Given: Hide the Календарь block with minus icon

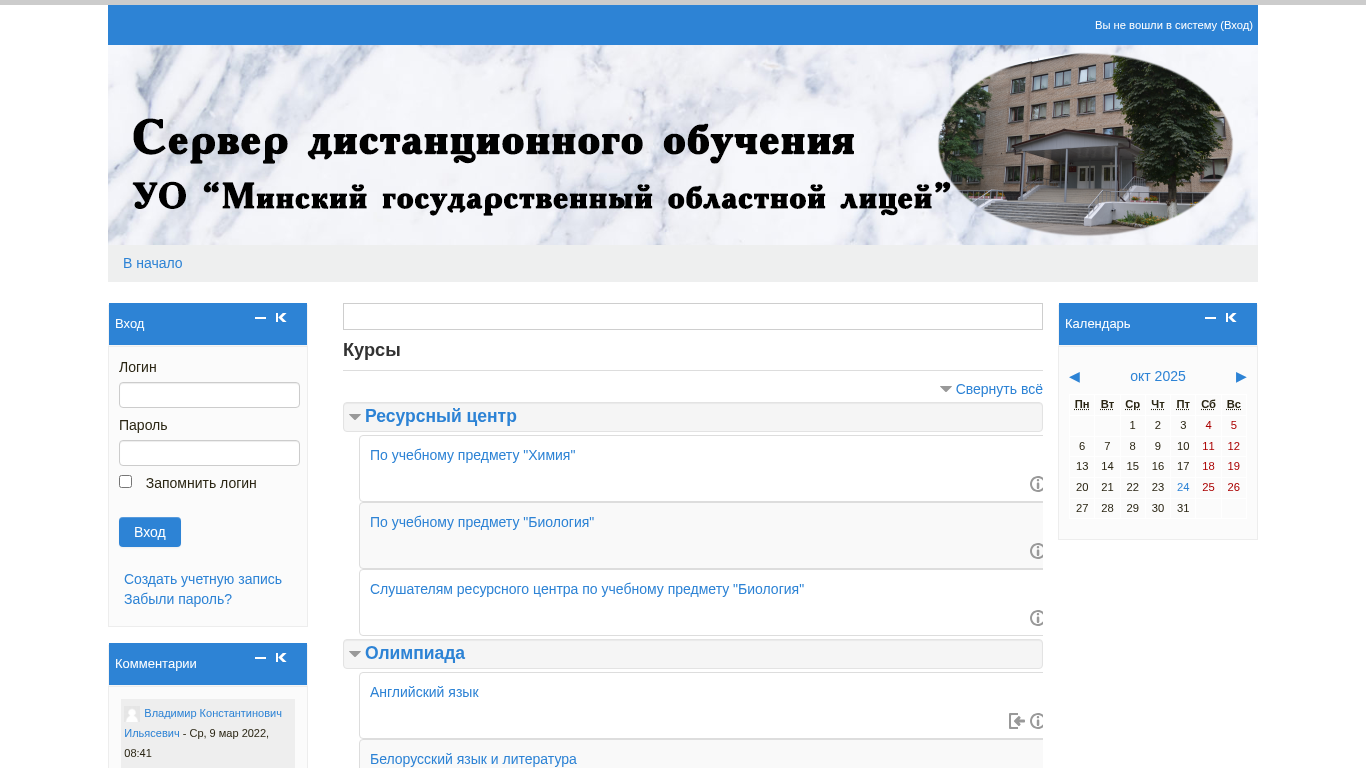Looking at the screenshot, I should 1210,318.
